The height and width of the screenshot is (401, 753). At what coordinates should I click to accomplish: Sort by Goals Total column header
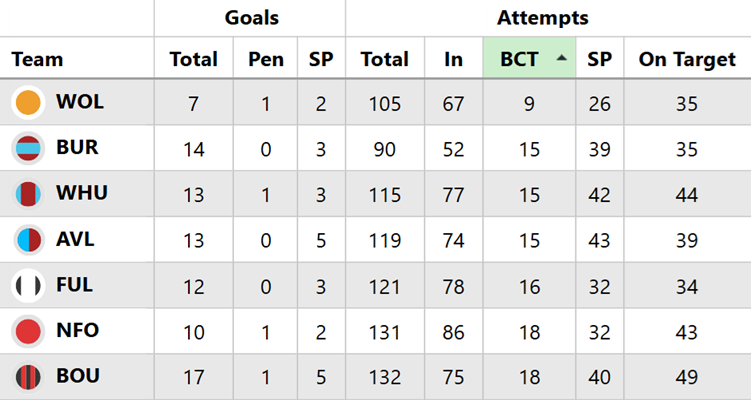pyautogui.click(x=193, y=60)
